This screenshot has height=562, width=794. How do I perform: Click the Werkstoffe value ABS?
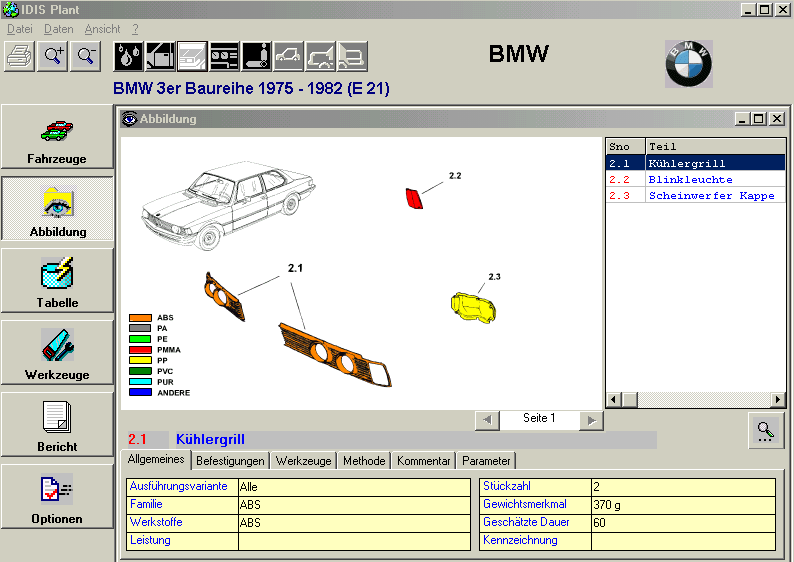coord(354,523)
